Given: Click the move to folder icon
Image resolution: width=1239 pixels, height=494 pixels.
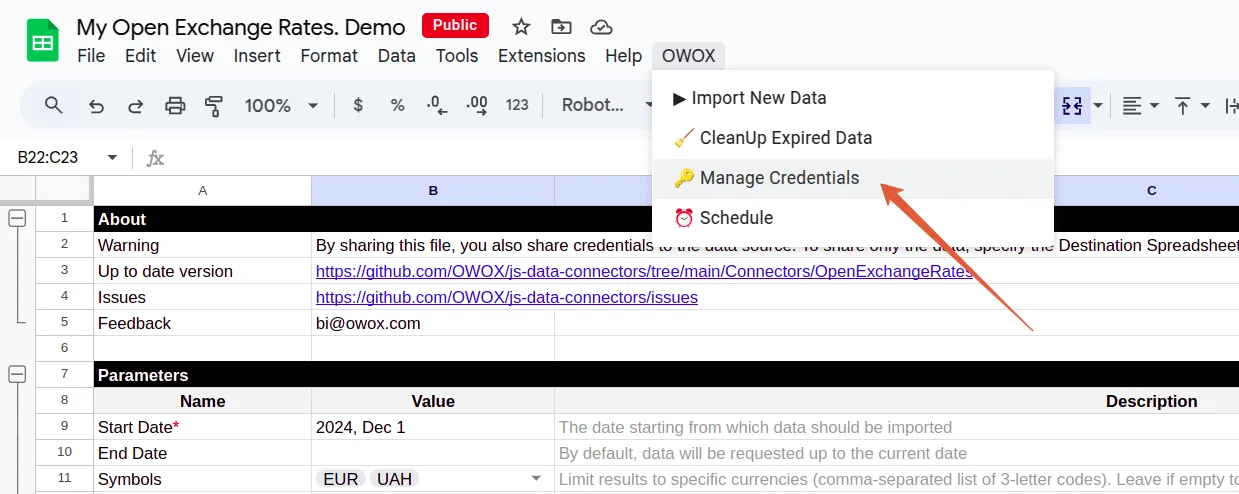Looking at the screenshot, I should point(561,27).
